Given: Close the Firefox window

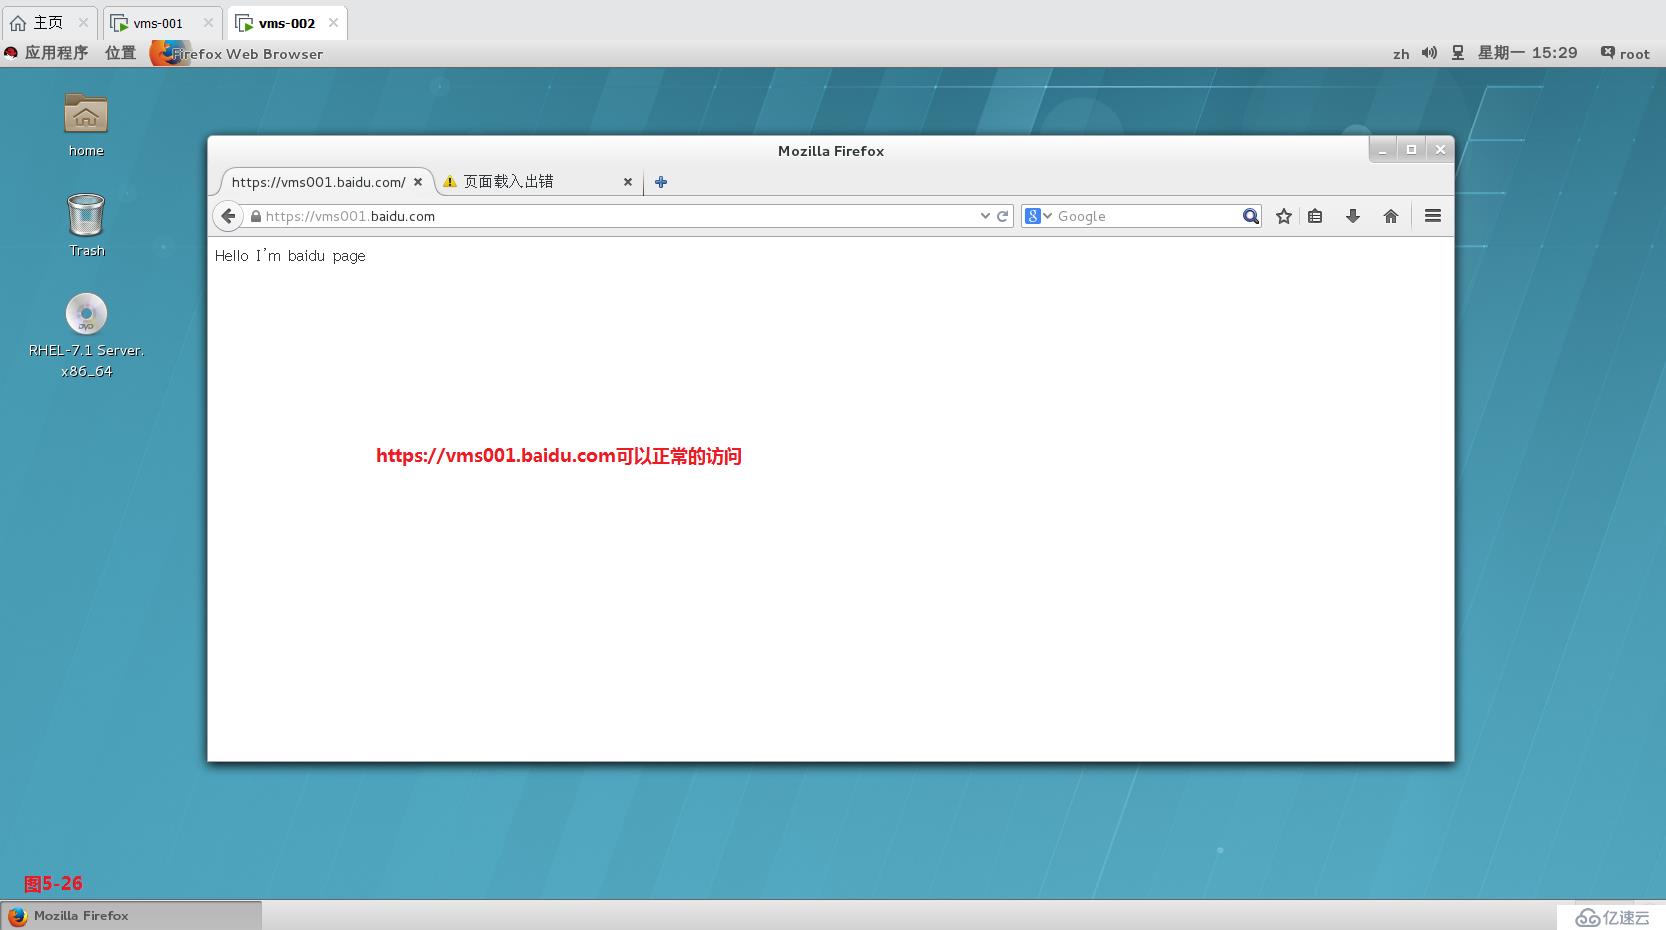Looking at the screenshot, I should [x=1440, y=150].
